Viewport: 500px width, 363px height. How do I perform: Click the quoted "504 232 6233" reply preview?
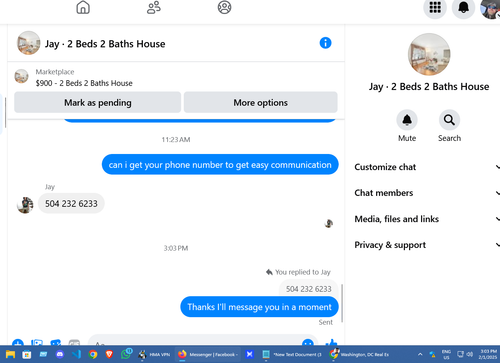pyautogui.click(x=309, y=289)
